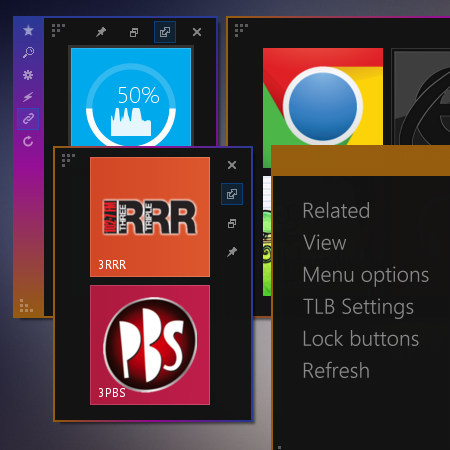Launch the Google Chrome tile
The image size is (450, 450).
[323, 97]
